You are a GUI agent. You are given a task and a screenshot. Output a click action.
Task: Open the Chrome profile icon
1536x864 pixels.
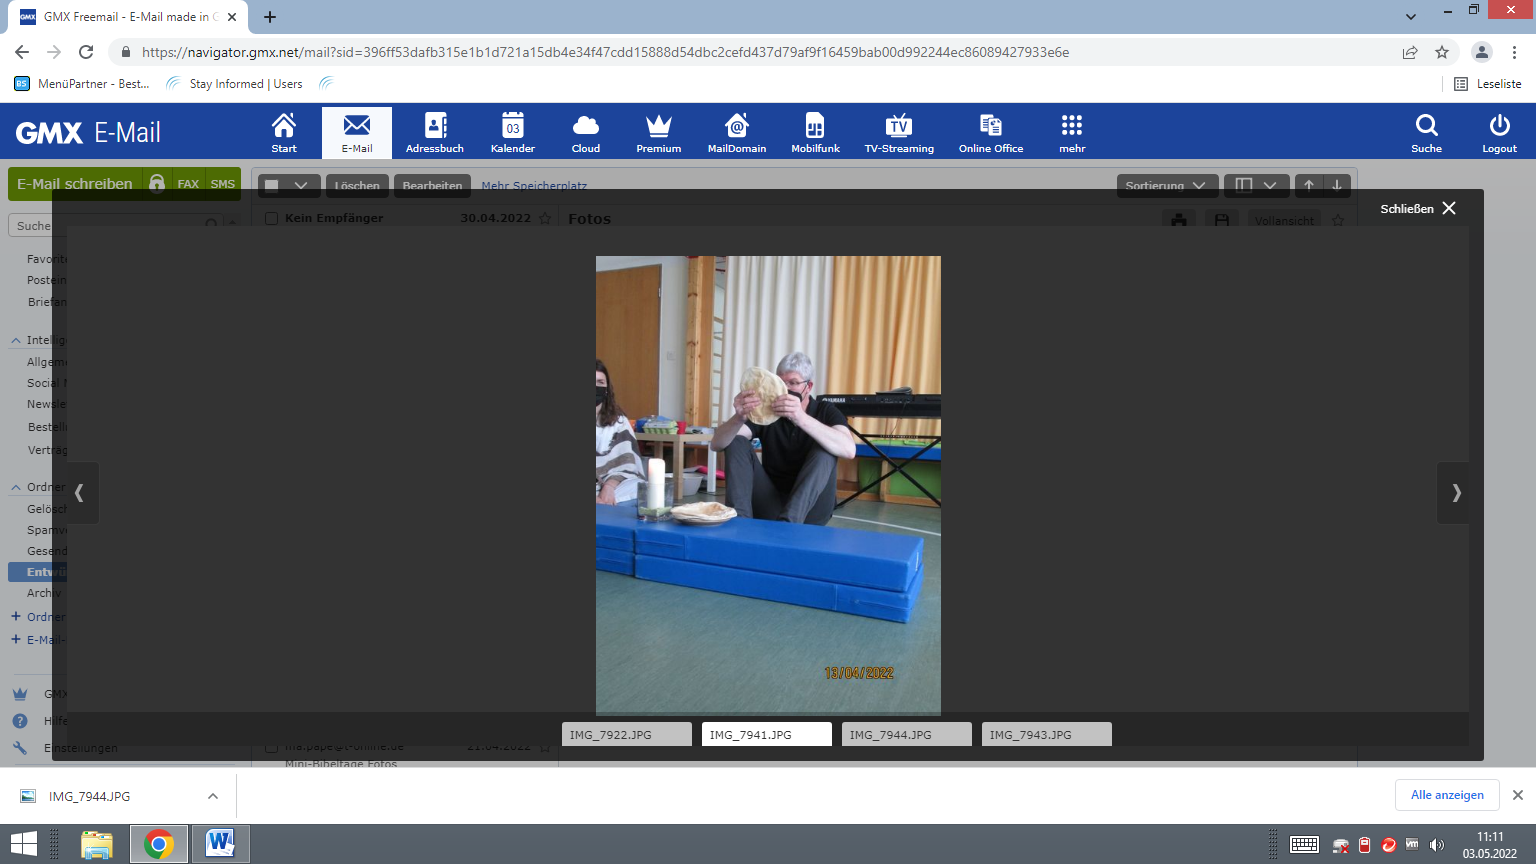(1482, 52)
